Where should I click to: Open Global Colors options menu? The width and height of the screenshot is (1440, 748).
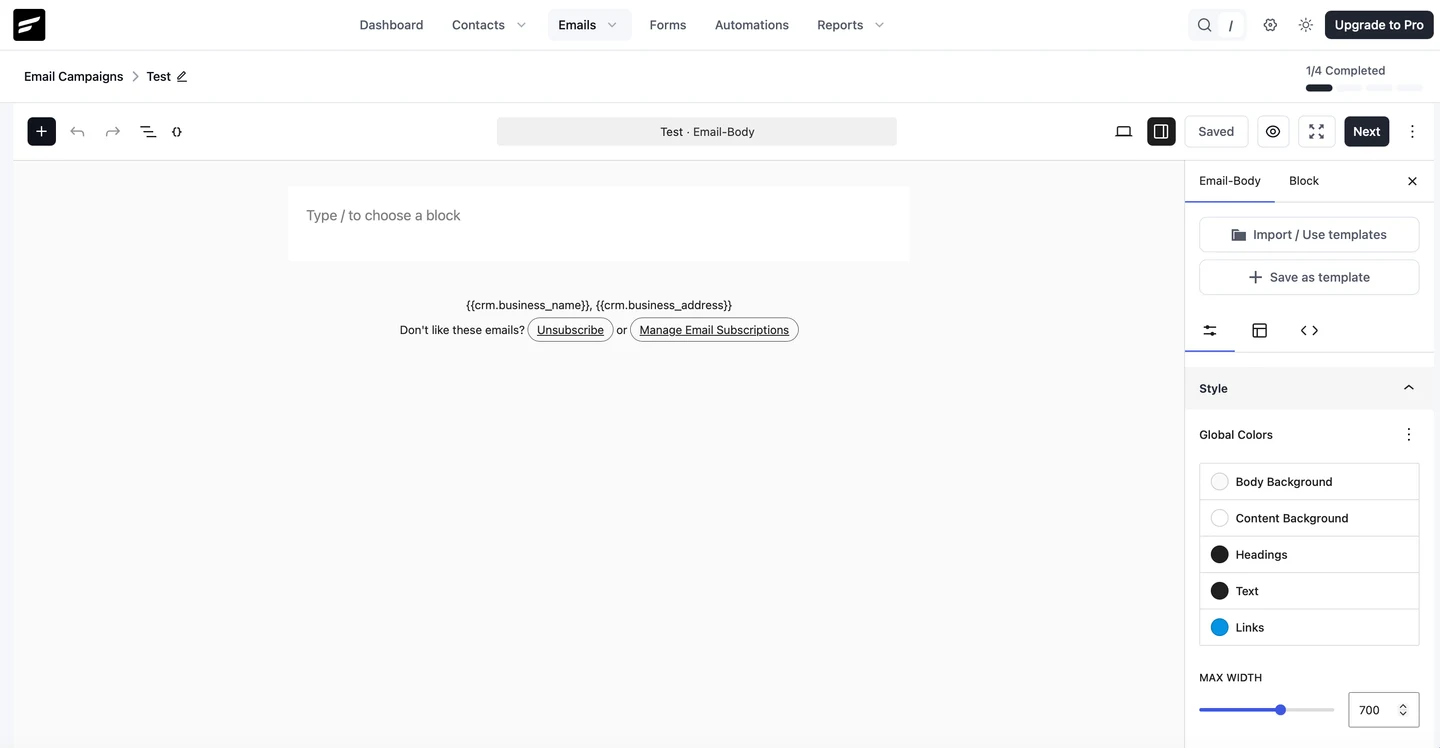point(1409,435)
